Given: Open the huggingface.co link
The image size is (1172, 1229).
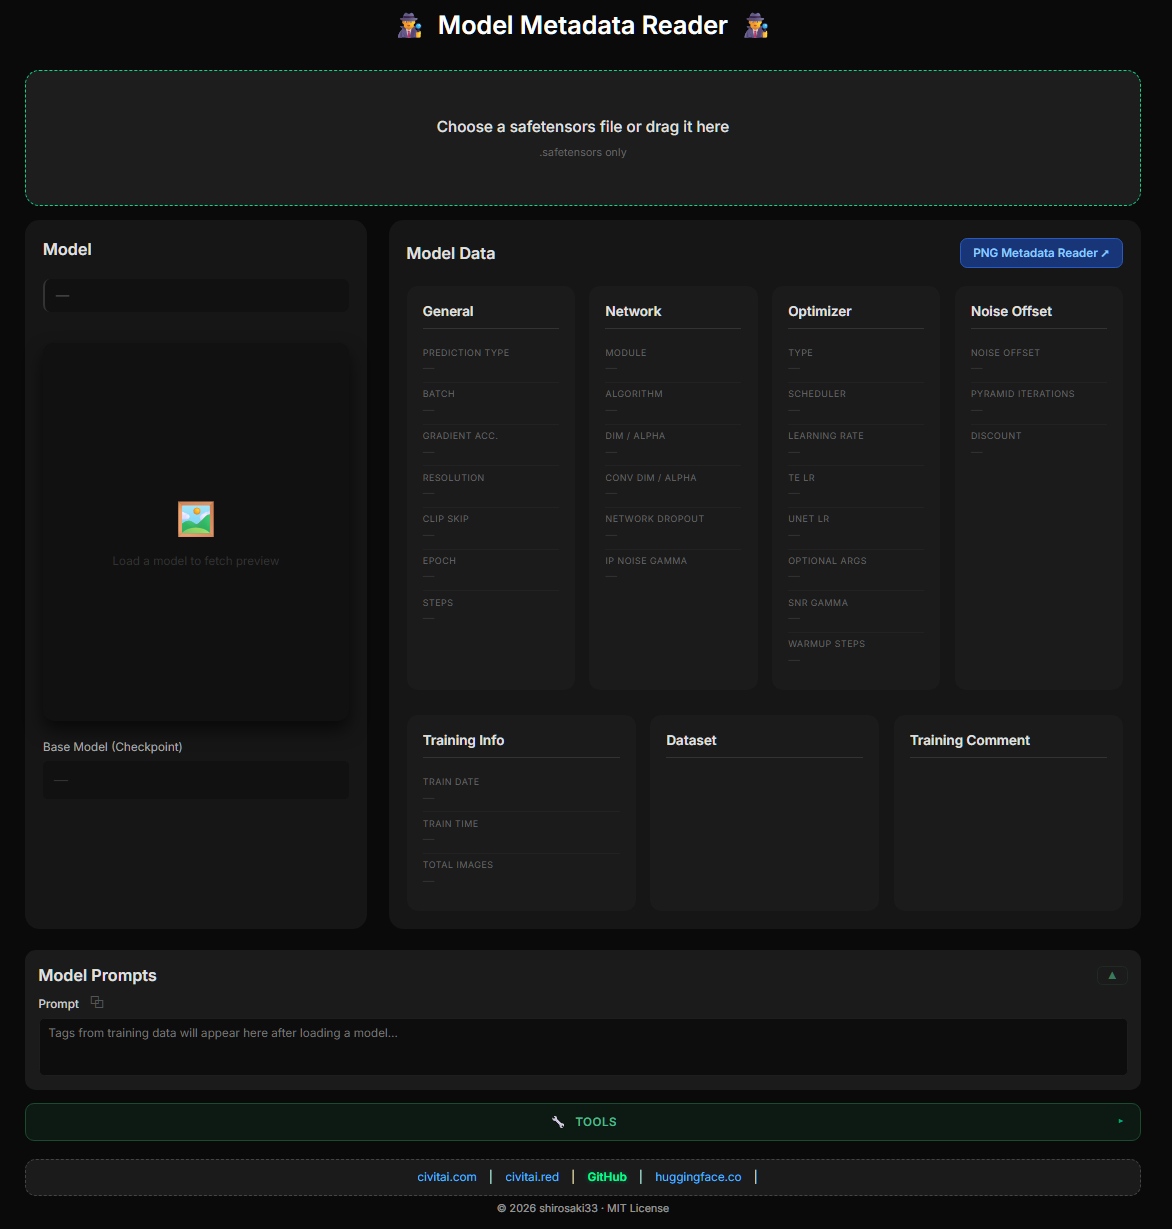Looking at the screenshot, I should (698, 1177).
